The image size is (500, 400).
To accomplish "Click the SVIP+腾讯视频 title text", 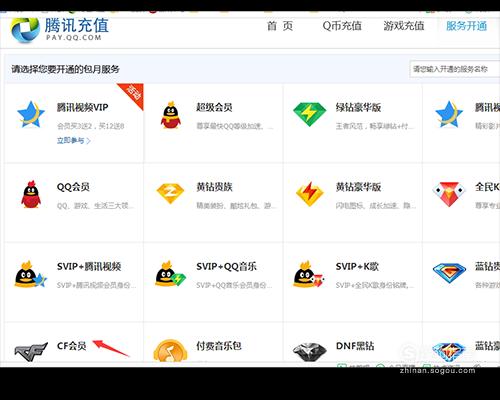I will point(89,267).
